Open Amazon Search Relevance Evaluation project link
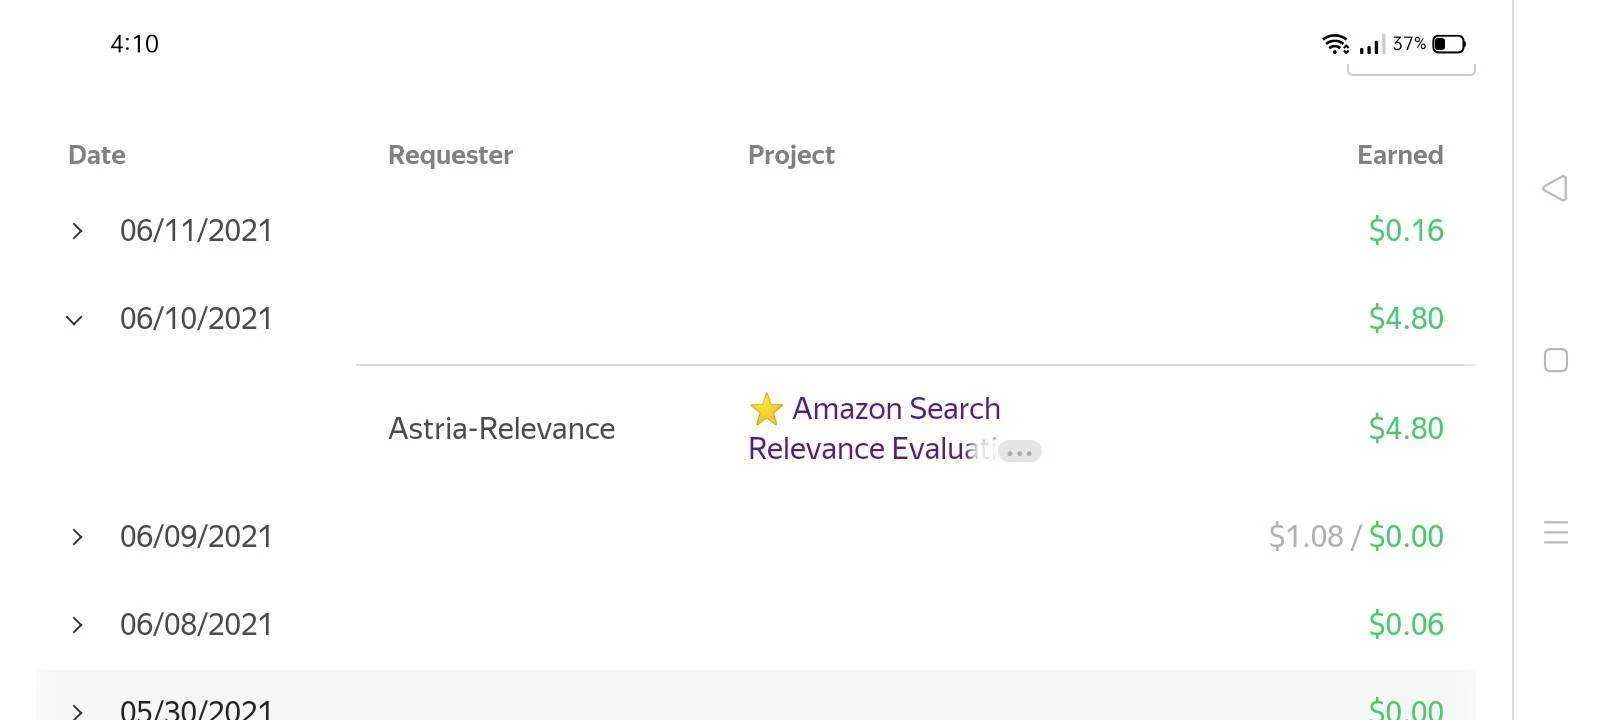The image size is (1600, 720). click(x=875, y=429)
